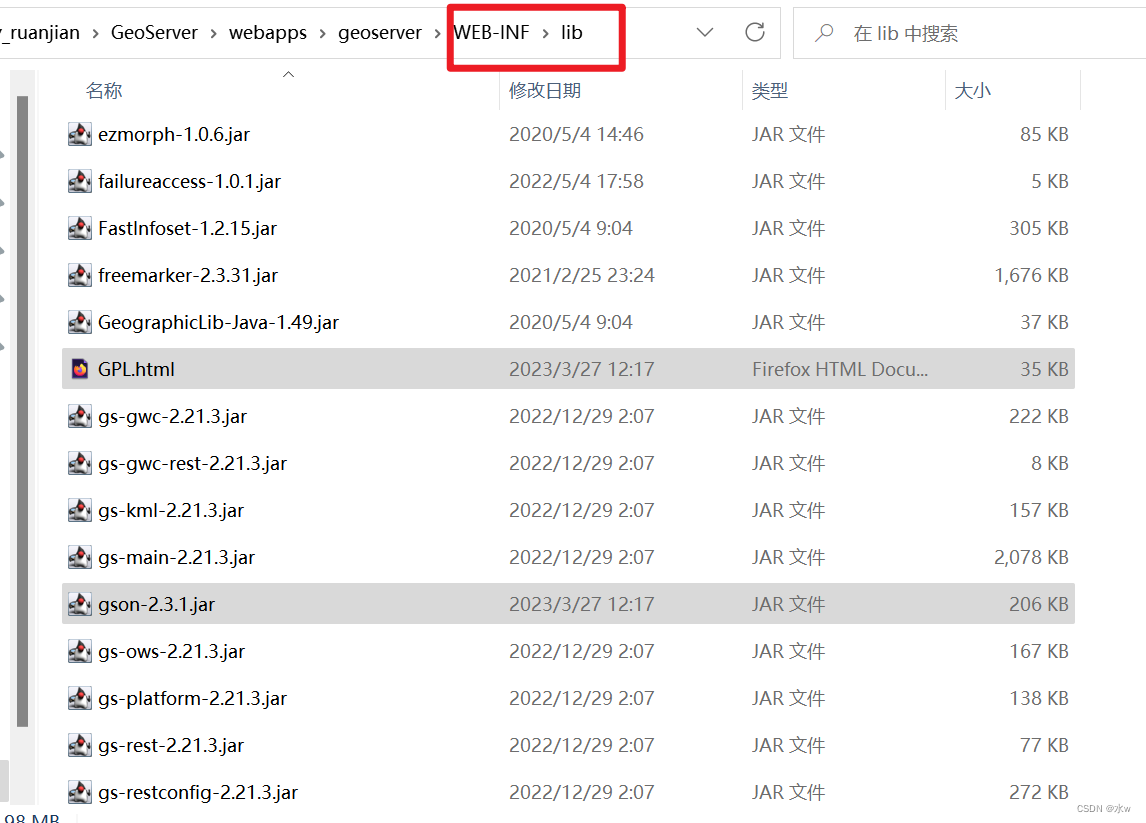1146x823 pixels.
Task: Select file name freemarker-2.3.31.jar
Action: (x=188, y=276)
